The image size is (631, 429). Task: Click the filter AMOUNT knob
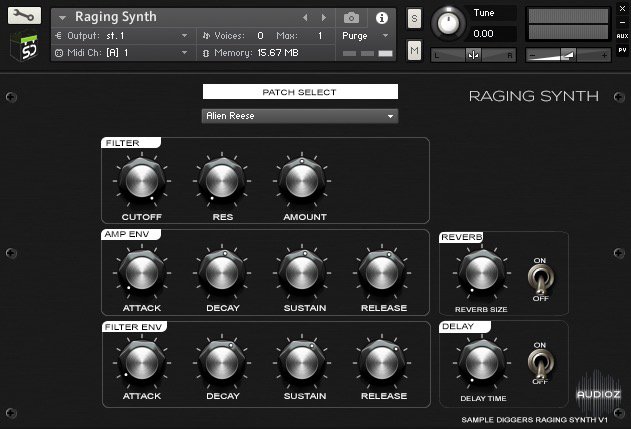point(302,181)
